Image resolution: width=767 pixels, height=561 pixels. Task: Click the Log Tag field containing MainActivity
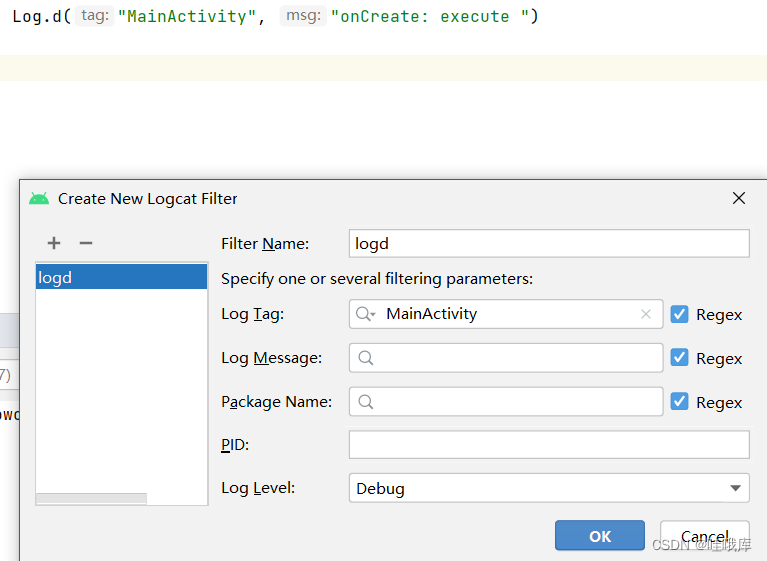coord(506,314)
